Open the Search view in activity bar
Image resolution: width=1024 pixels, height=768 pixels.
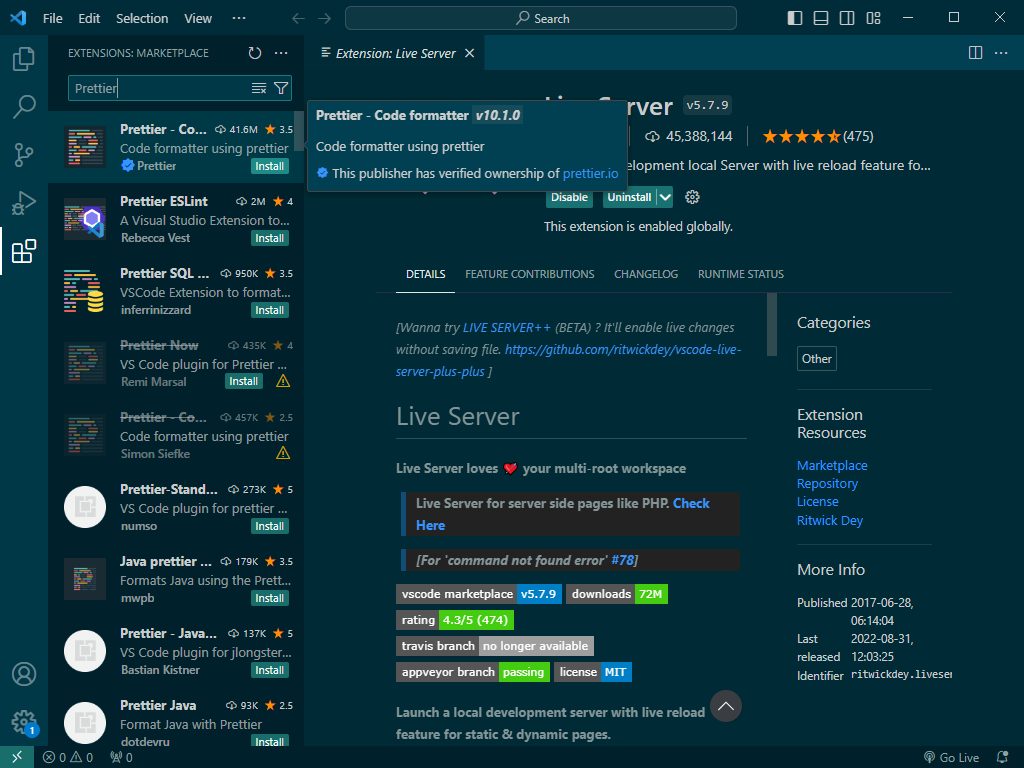[x=24, y=106]
